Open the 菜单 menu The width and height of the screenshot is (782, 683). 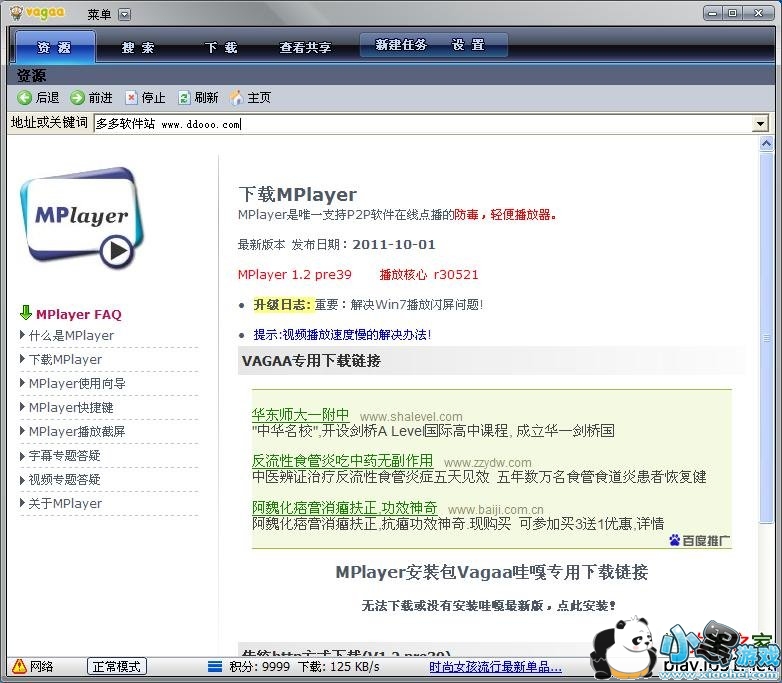(99, 15)
